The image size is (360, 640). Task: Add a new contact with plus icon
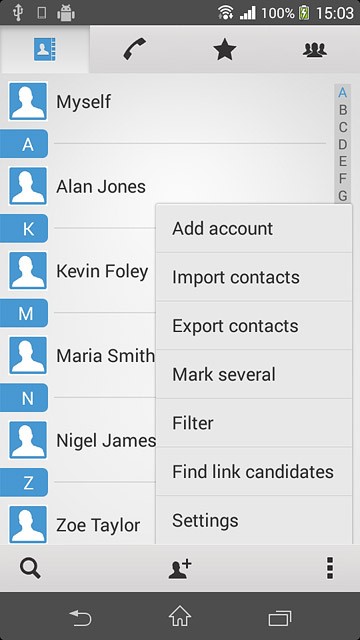[180, 568]
